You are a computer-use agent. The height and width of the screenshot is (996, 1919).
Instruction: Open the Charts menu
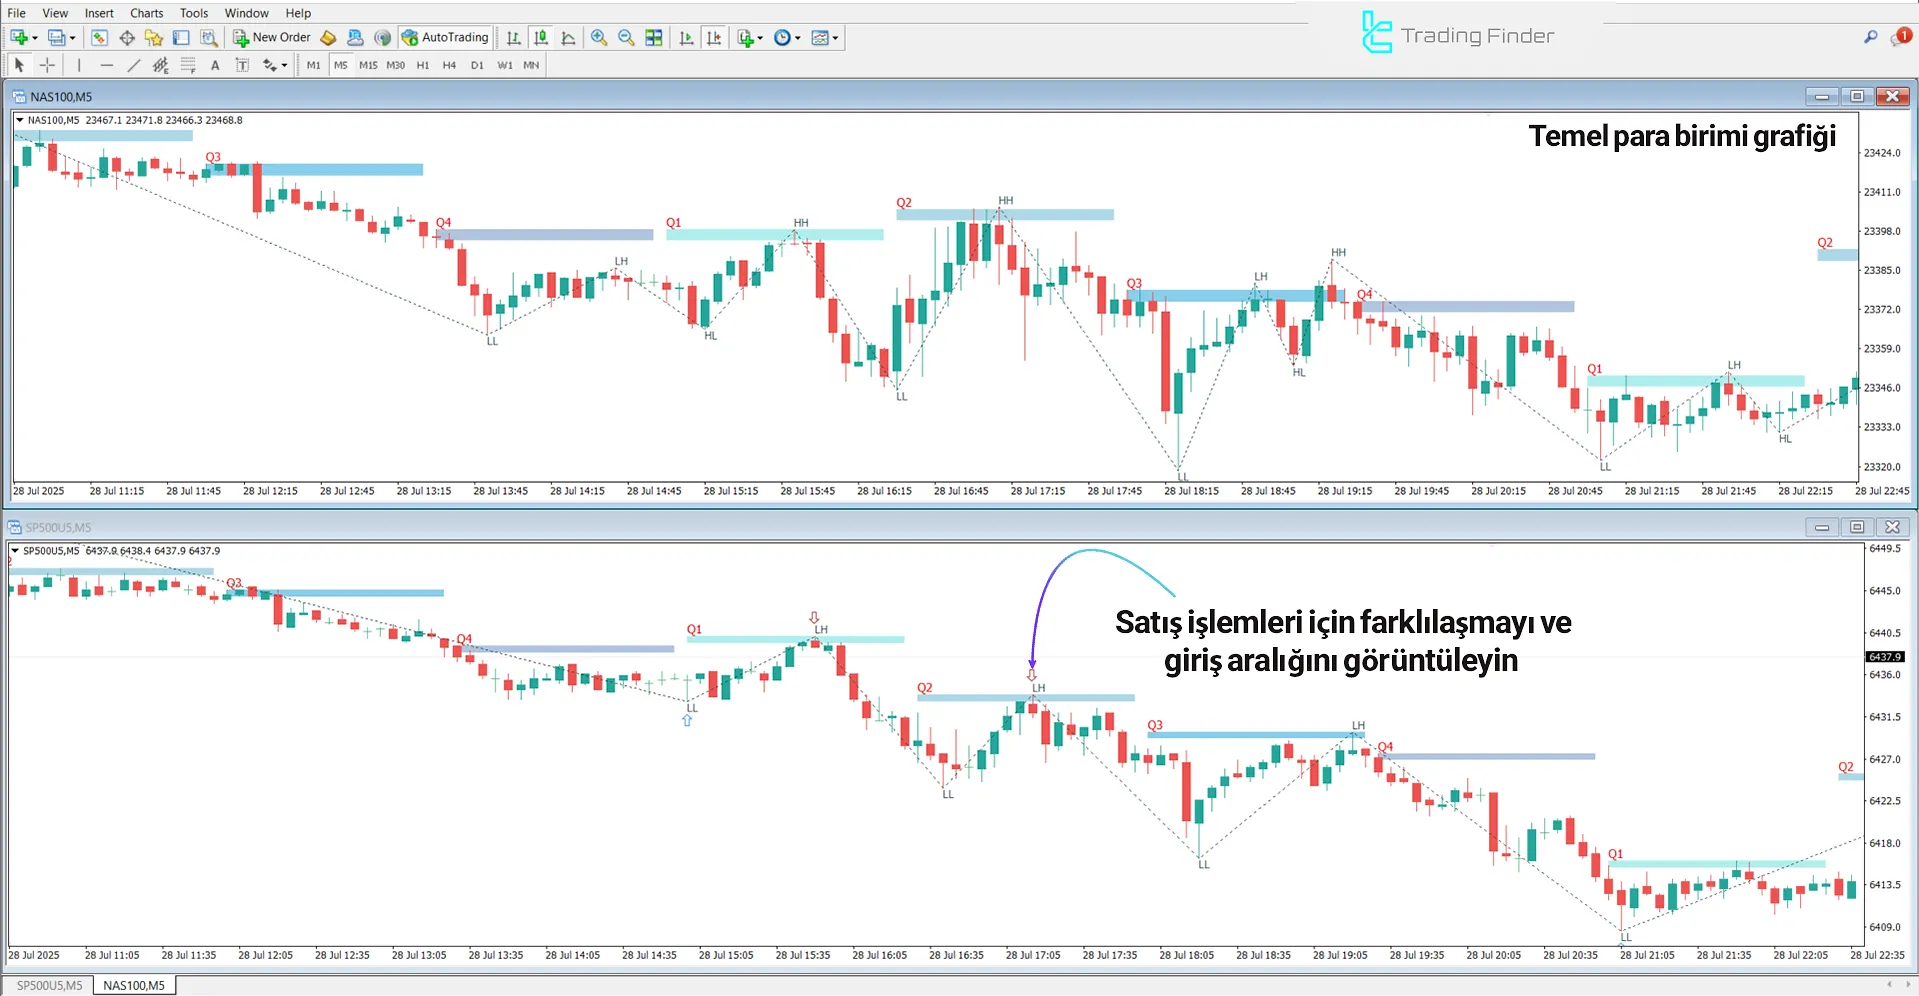click(x=147, y=13)
